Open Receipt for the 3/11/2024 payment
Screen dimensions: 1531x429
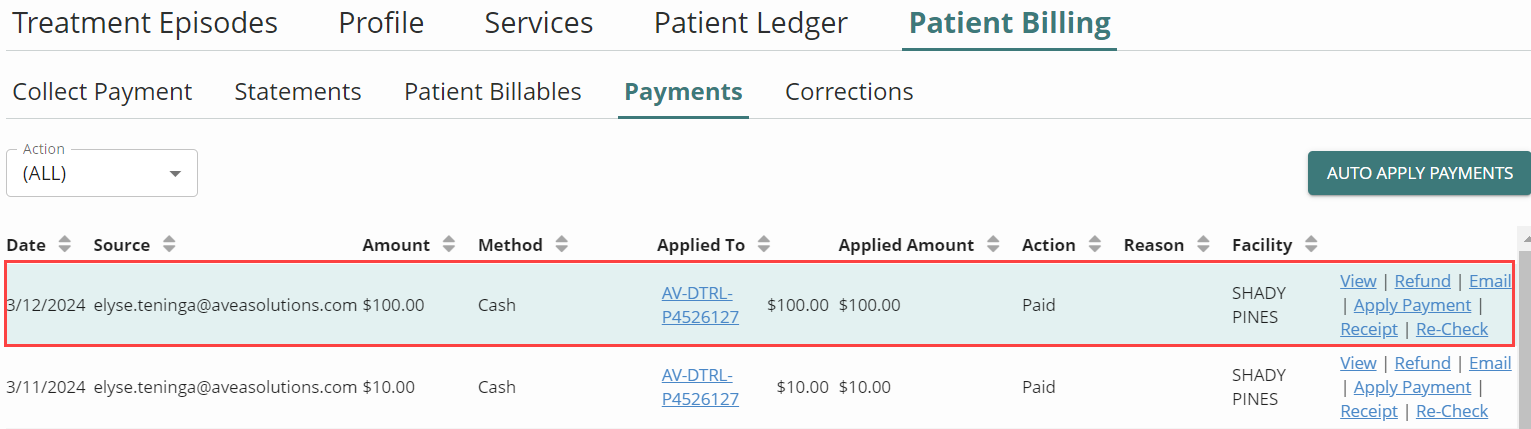pos(1368,411)
